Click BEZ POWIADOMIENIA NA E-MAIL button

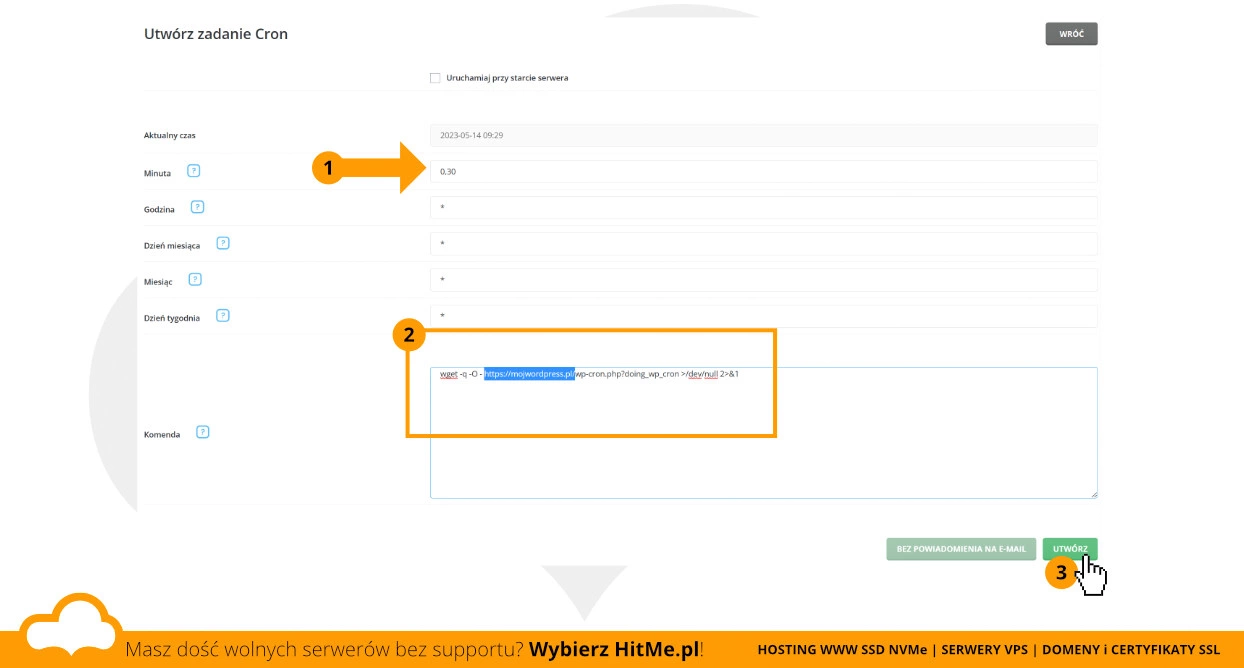pos(961,549)
